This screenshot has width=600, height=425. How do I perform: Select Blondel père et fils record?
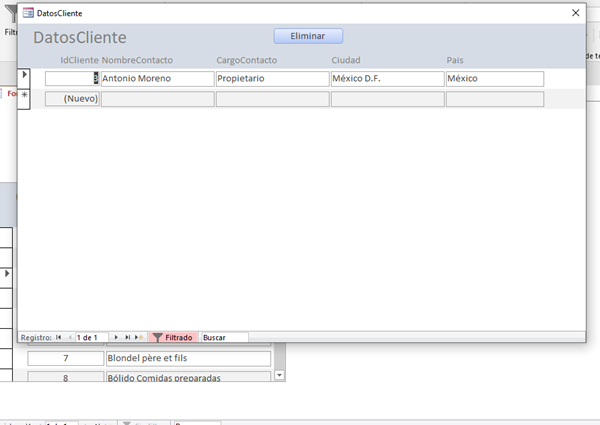pos(188,358)
